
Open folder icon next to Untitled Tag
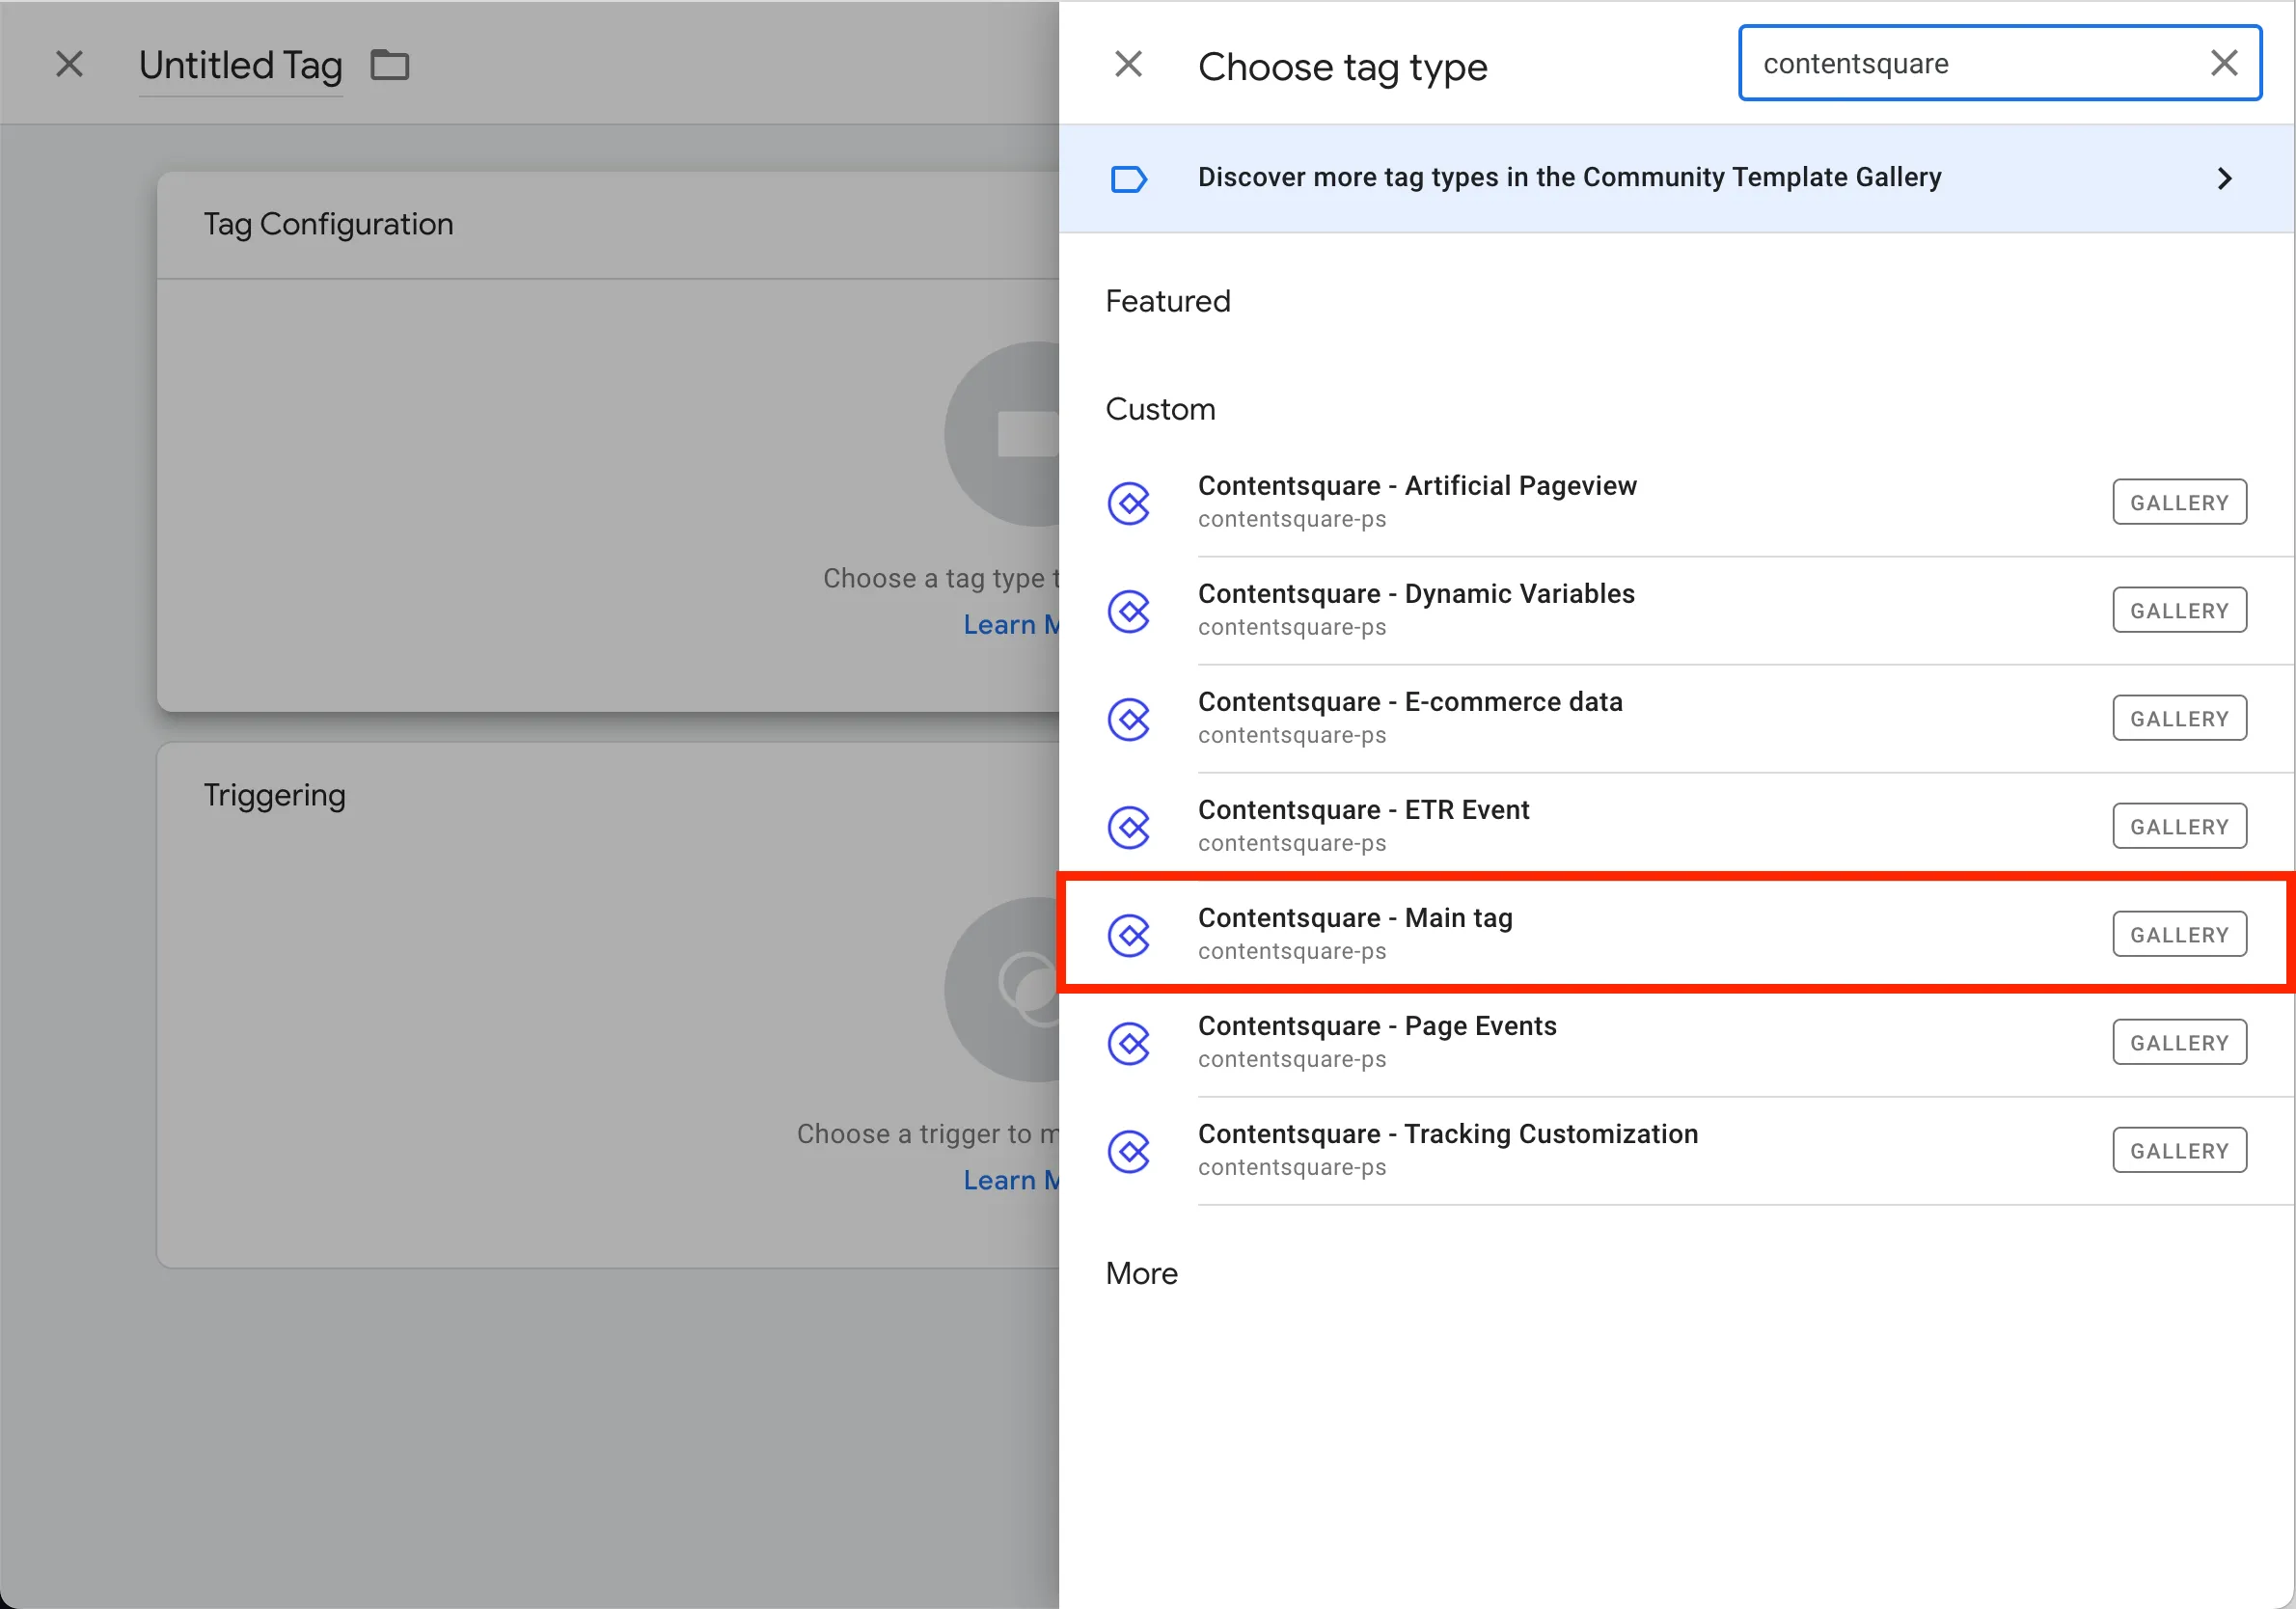pos(390,65)
